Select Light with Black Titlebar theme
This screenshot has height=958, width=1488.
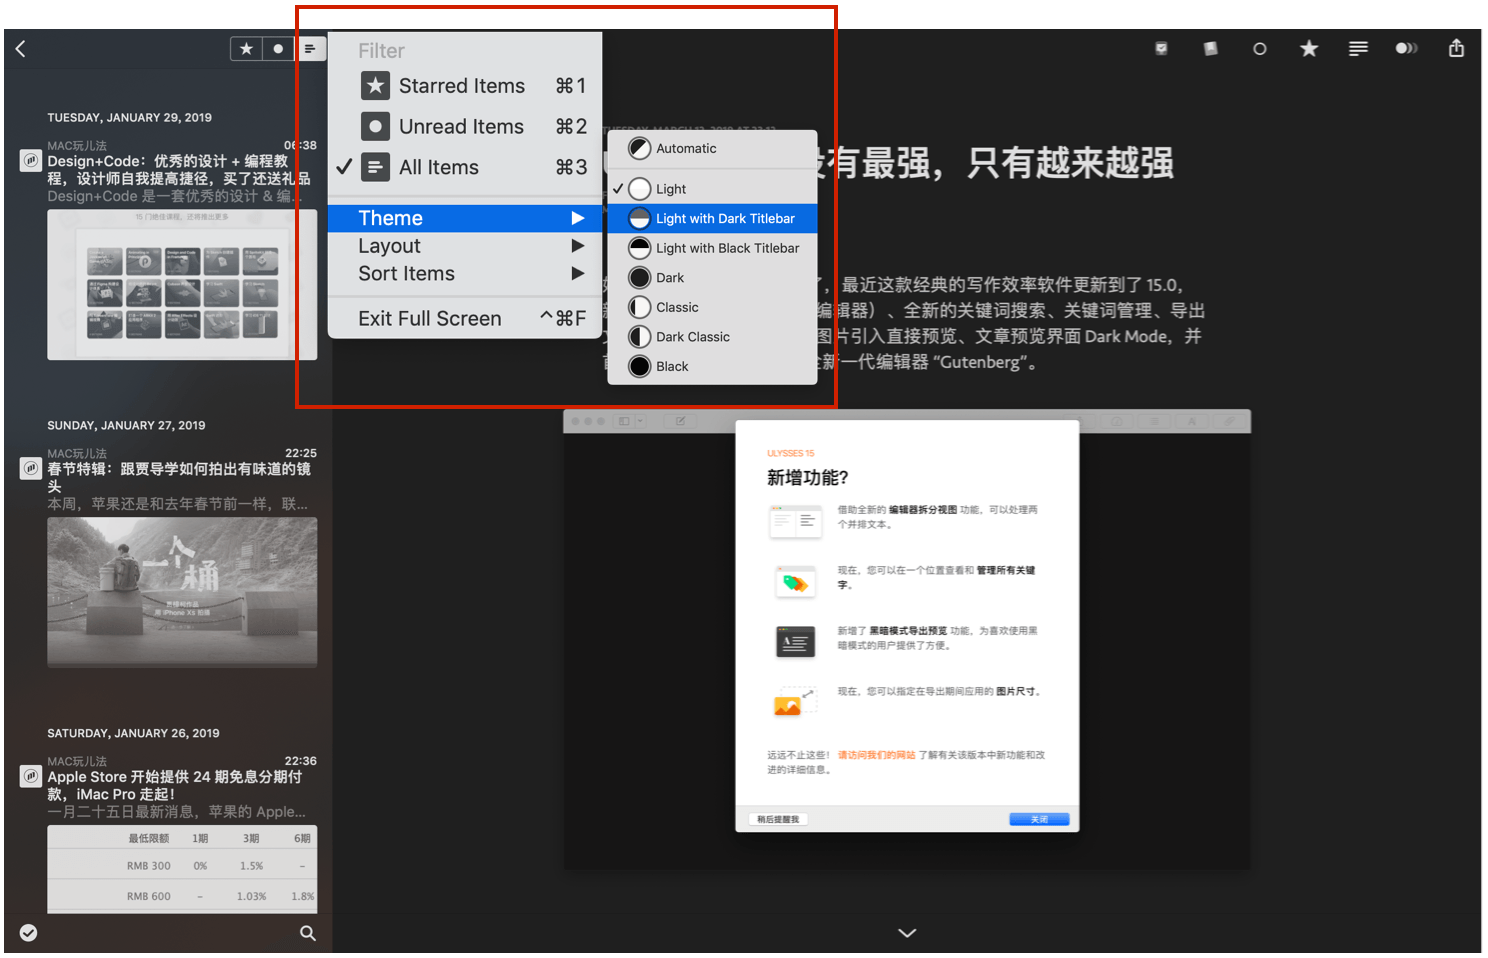(x=712, y=248)
